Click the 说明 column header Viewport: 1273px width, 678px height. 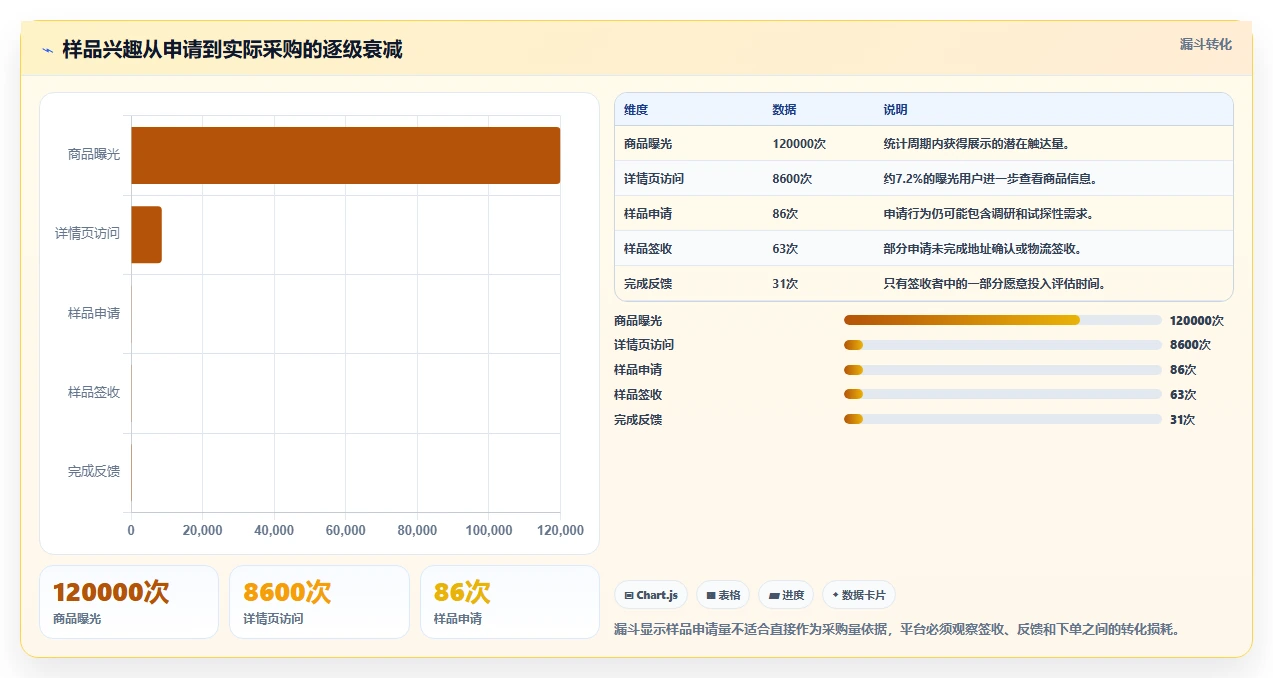point(895,110)
